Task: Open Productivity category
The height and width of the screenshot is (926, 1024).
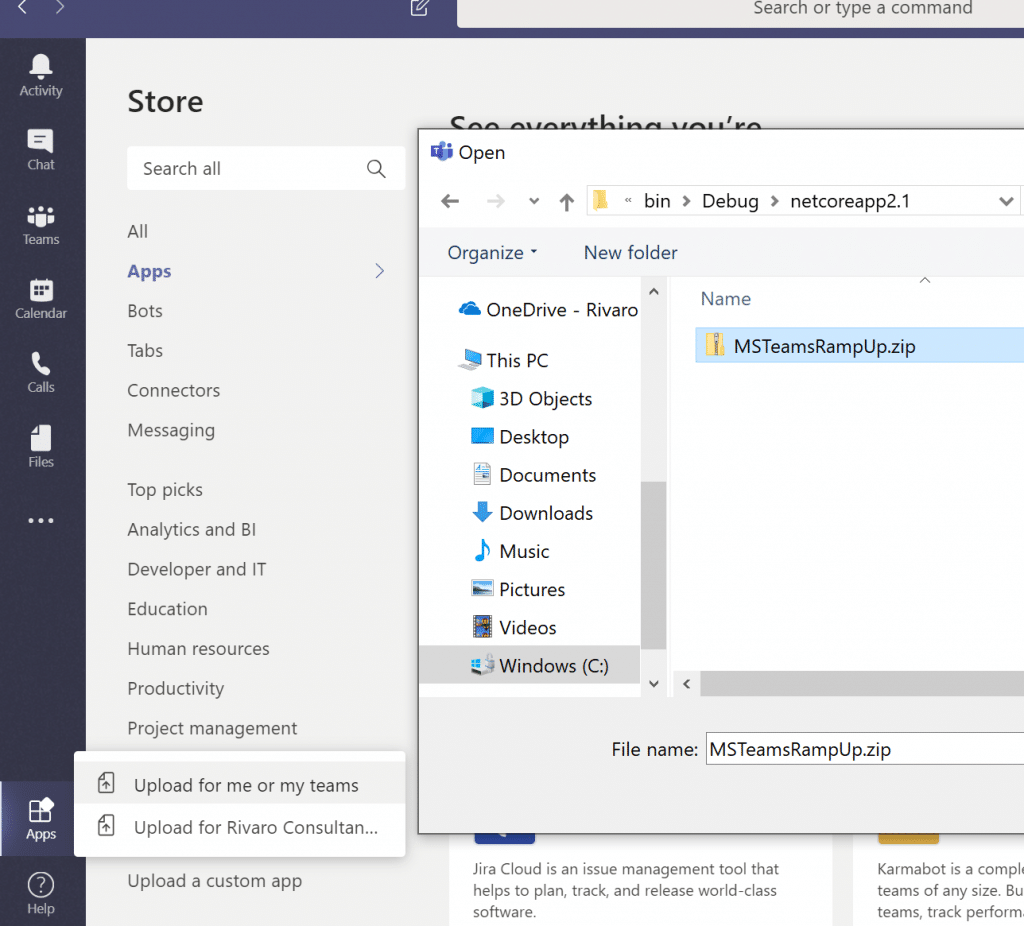Action: click(x=175, y=688)
